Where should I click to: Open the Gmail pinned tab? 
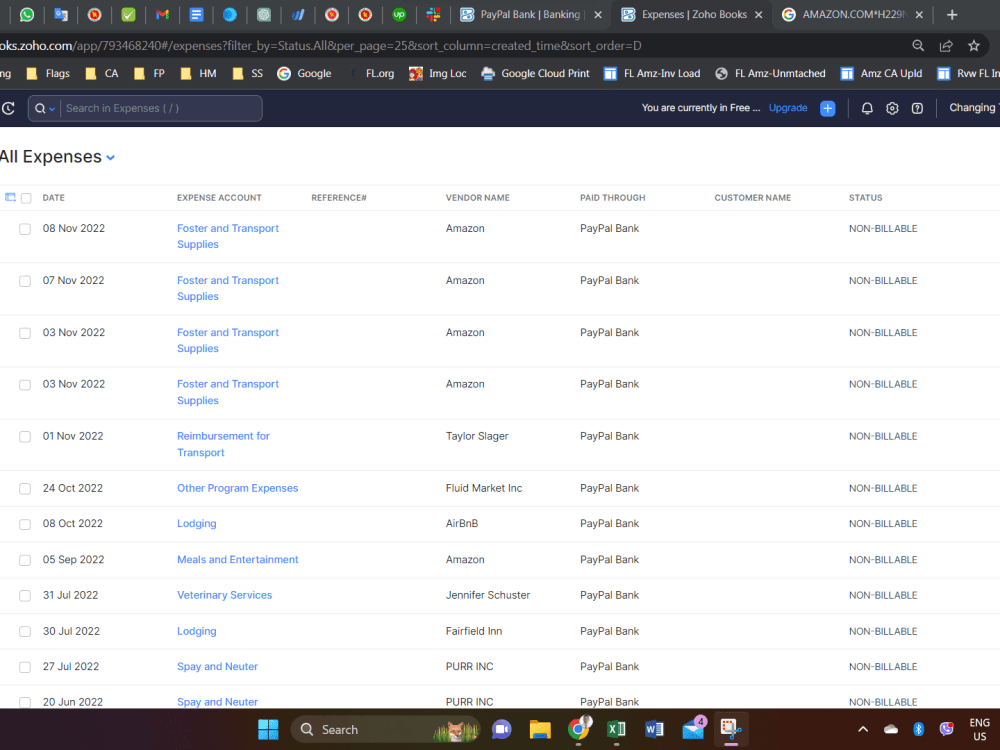(162, 14)
